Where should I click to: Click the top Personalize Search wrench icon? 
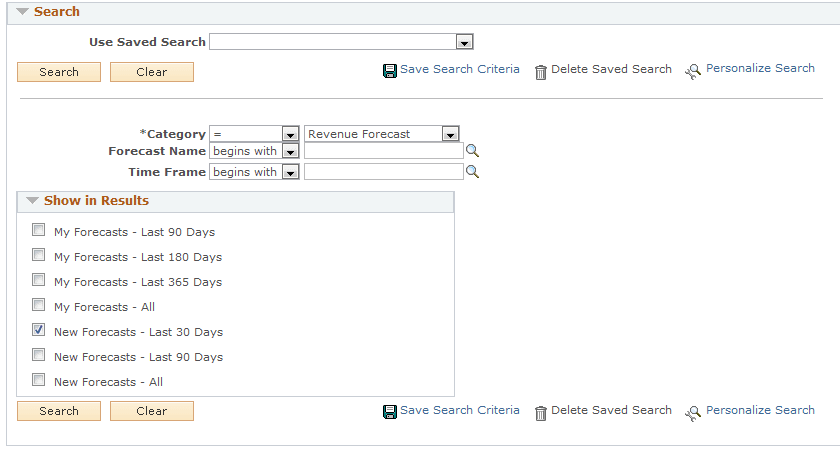coord(693,71)
